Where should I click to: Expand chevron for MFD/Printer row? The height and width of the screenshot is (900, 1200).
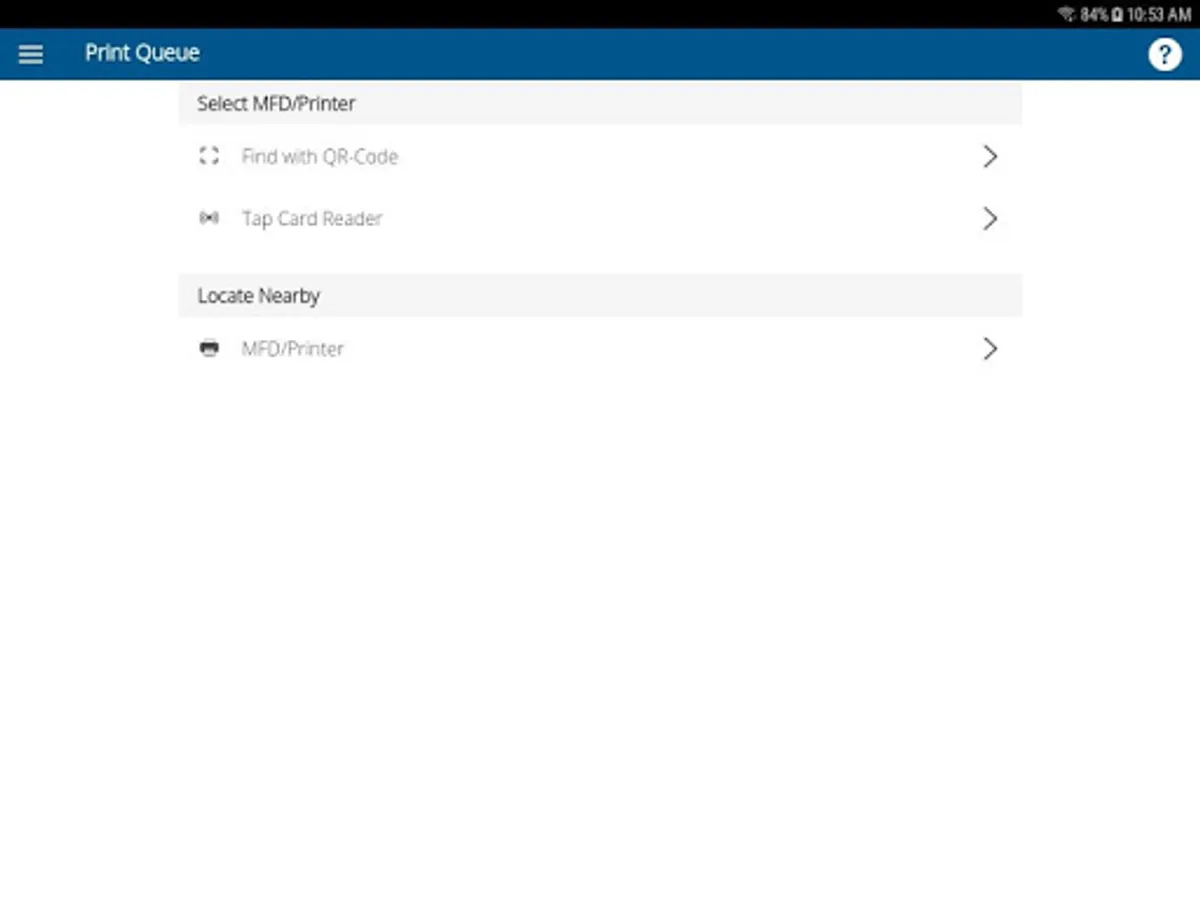(990, 348)
